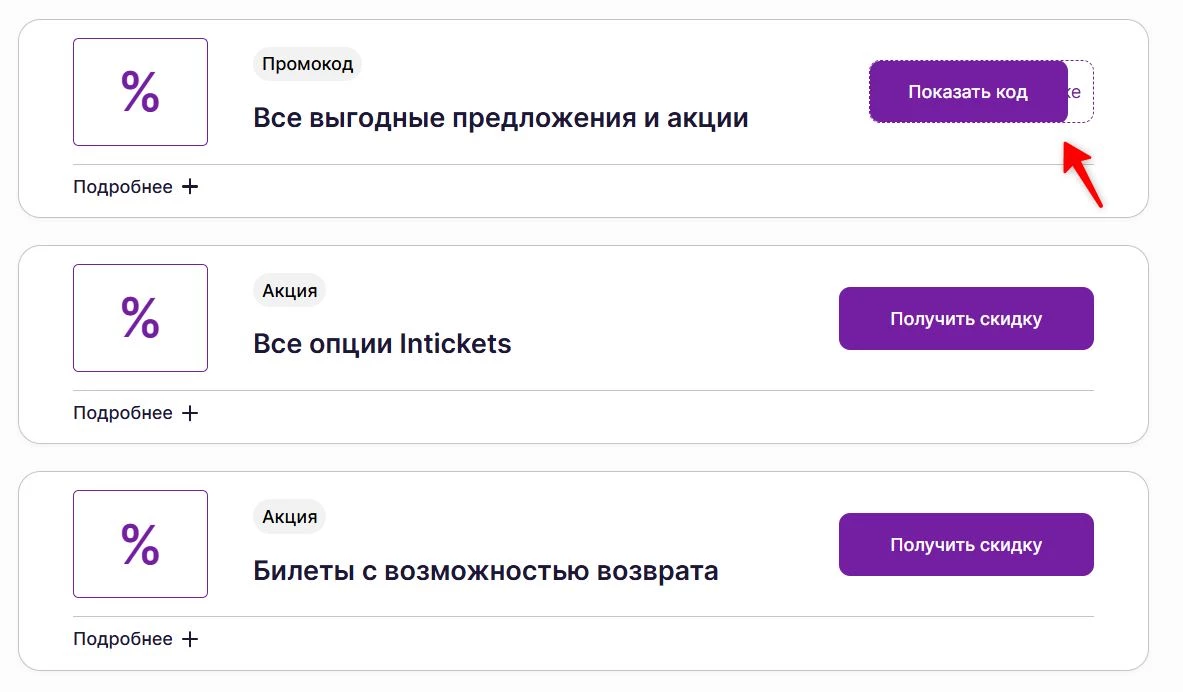Click the plus icon beside Подробнее on Intickets card
The image size is (1183, 692).
[190, 412]
